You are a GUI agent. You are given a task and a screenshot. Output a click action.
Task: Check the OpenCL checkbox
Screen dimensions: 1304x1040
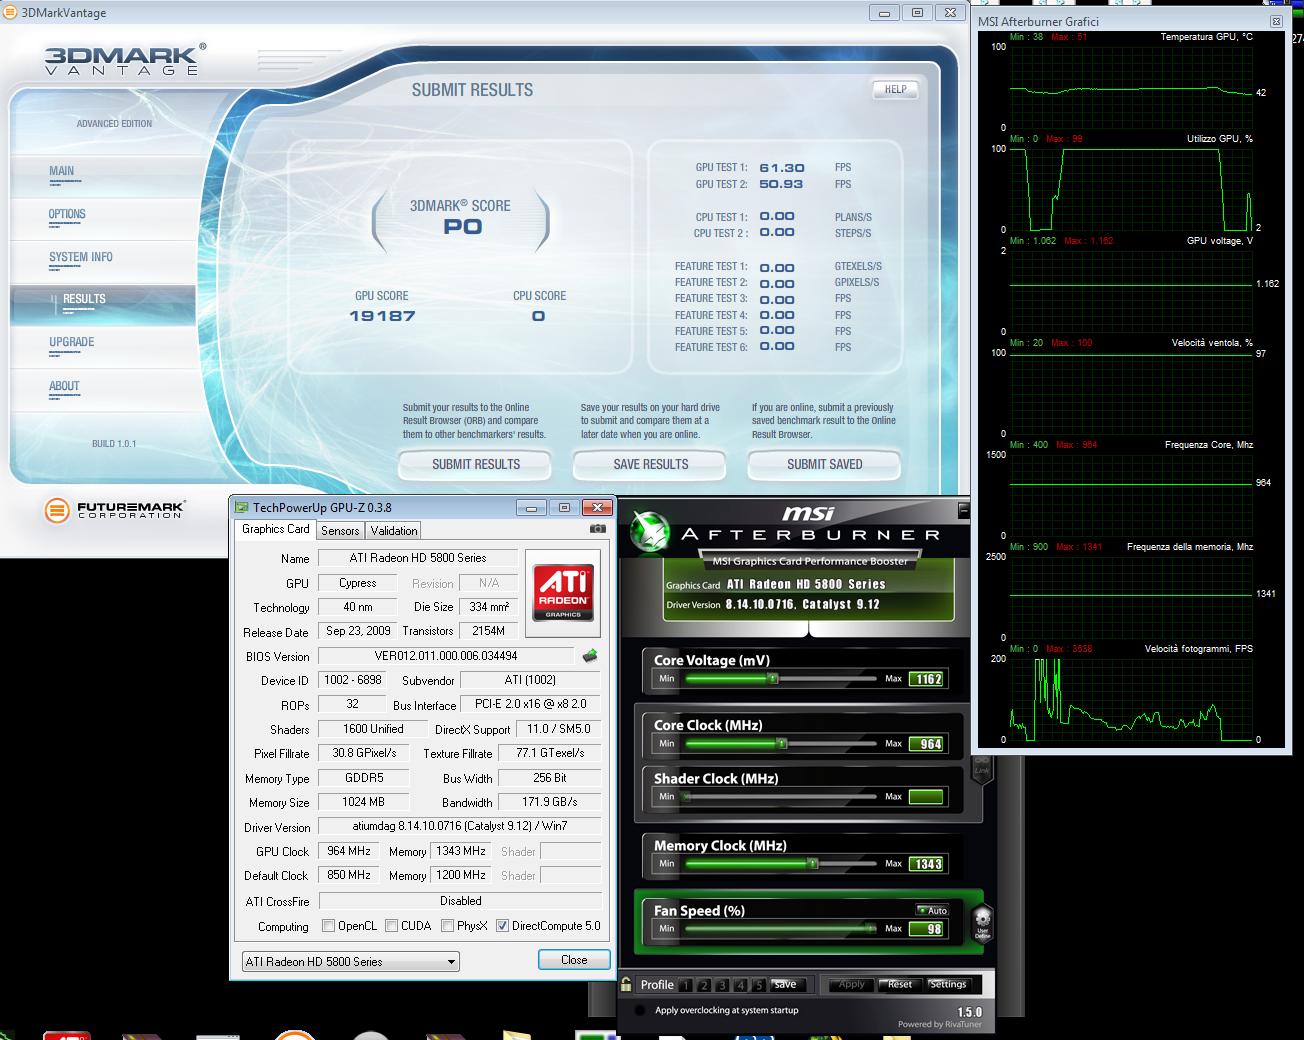[328, 926]
